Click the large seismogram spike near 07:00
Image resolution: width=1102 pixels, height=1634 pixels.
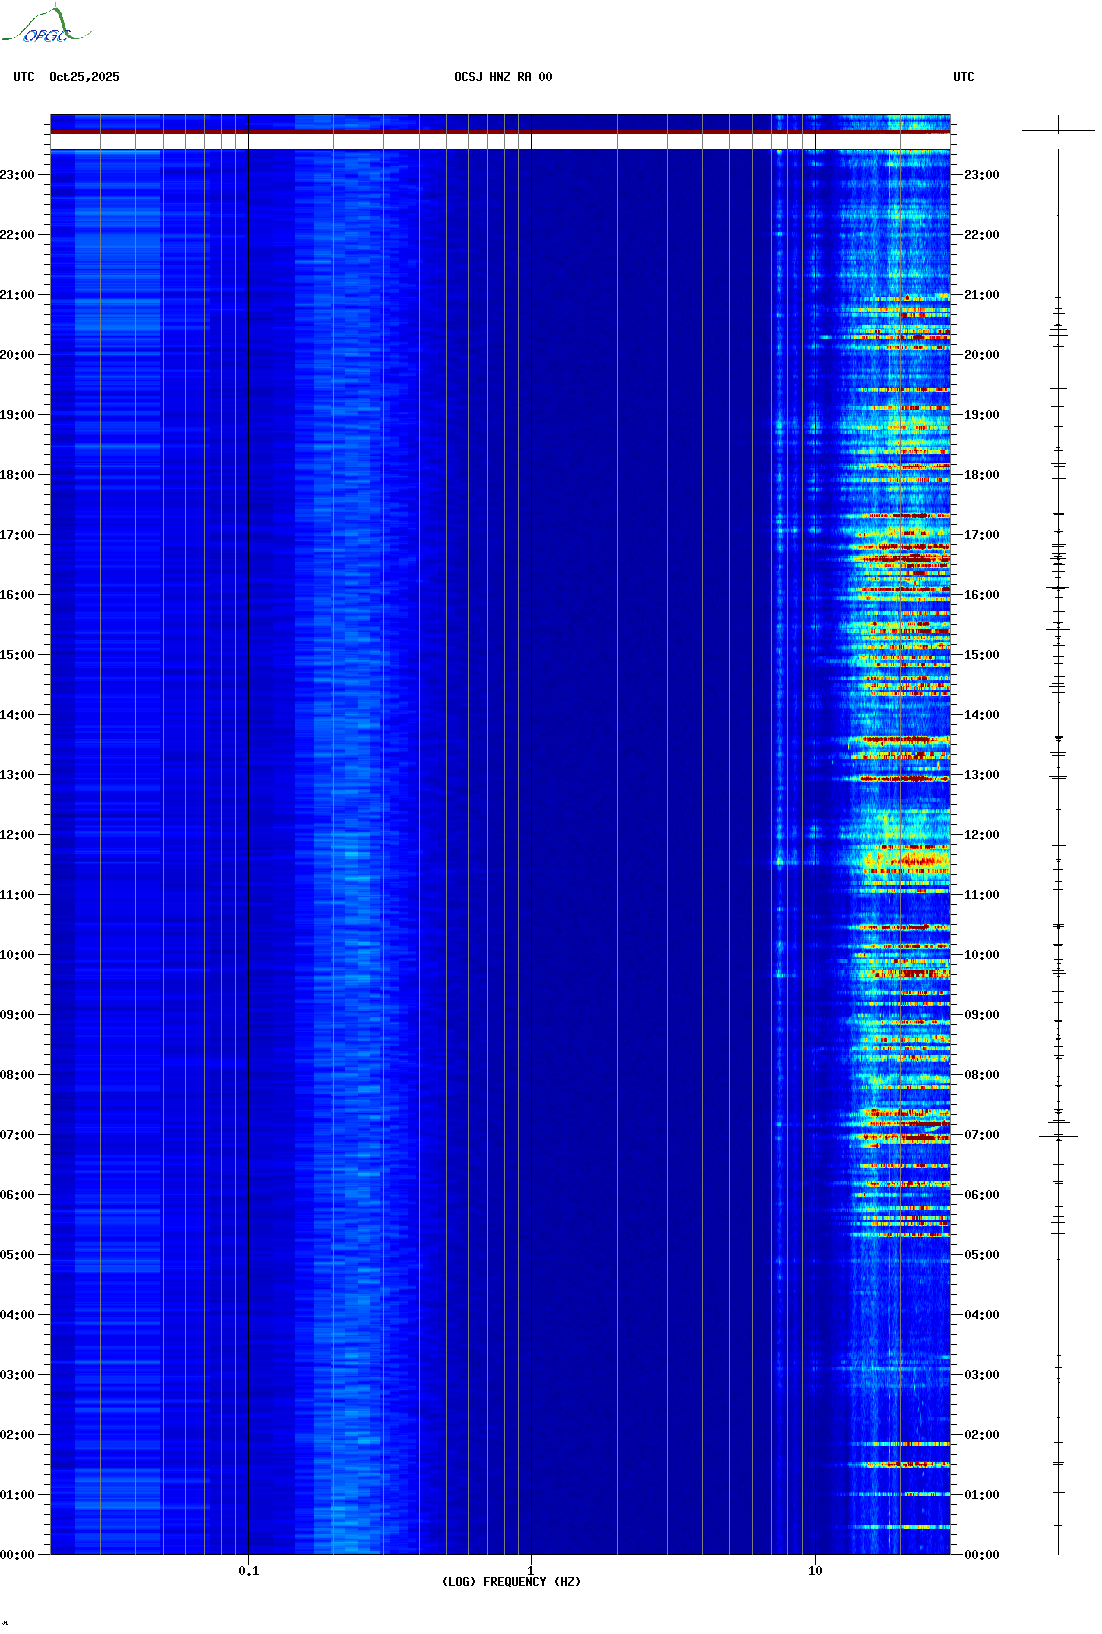click(x=1058, y=1136)
